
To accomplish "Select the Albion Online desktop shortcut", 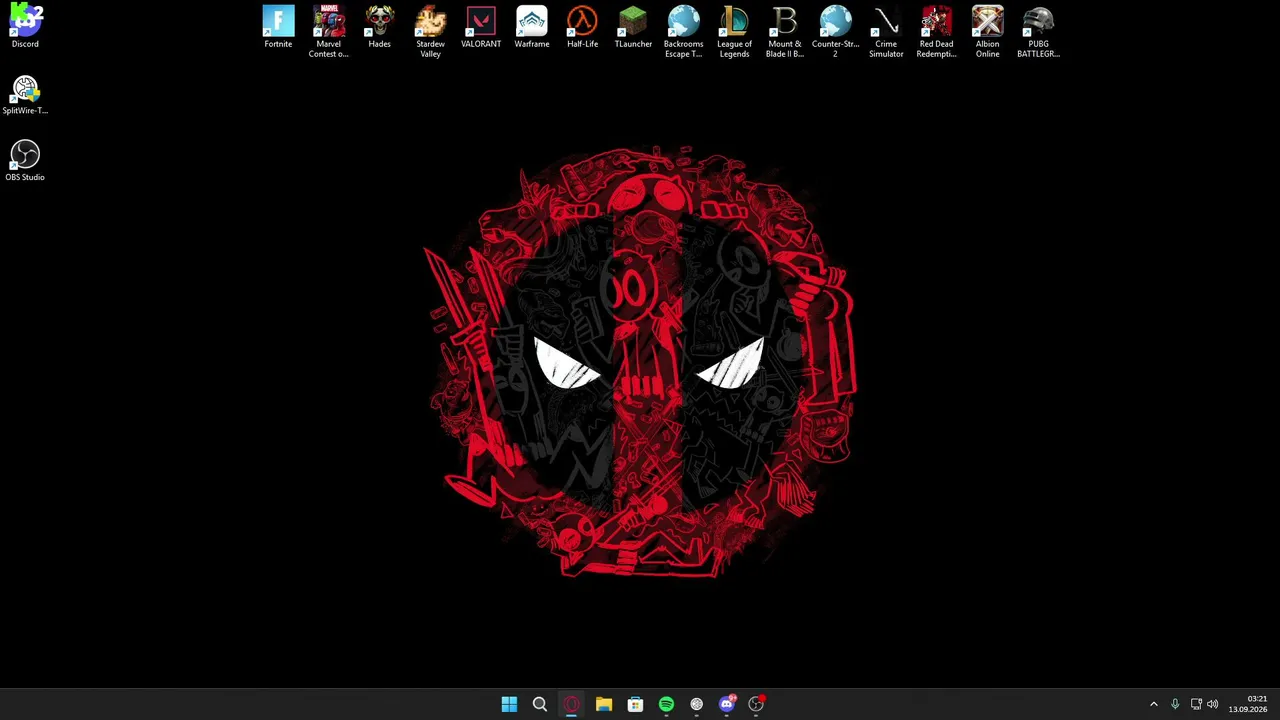I will [988, 31].
